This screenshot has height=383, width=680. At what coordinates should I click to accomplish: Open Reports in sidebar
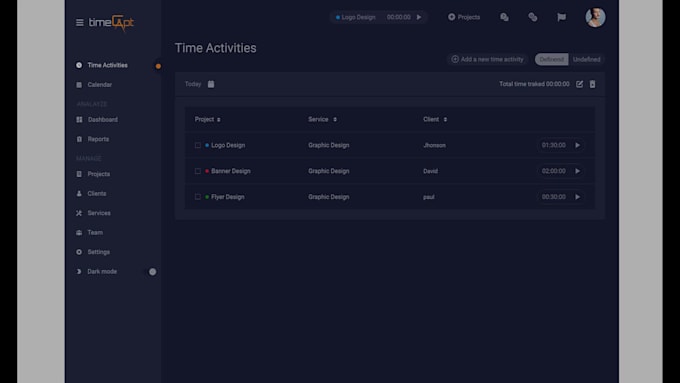(98, 139)
